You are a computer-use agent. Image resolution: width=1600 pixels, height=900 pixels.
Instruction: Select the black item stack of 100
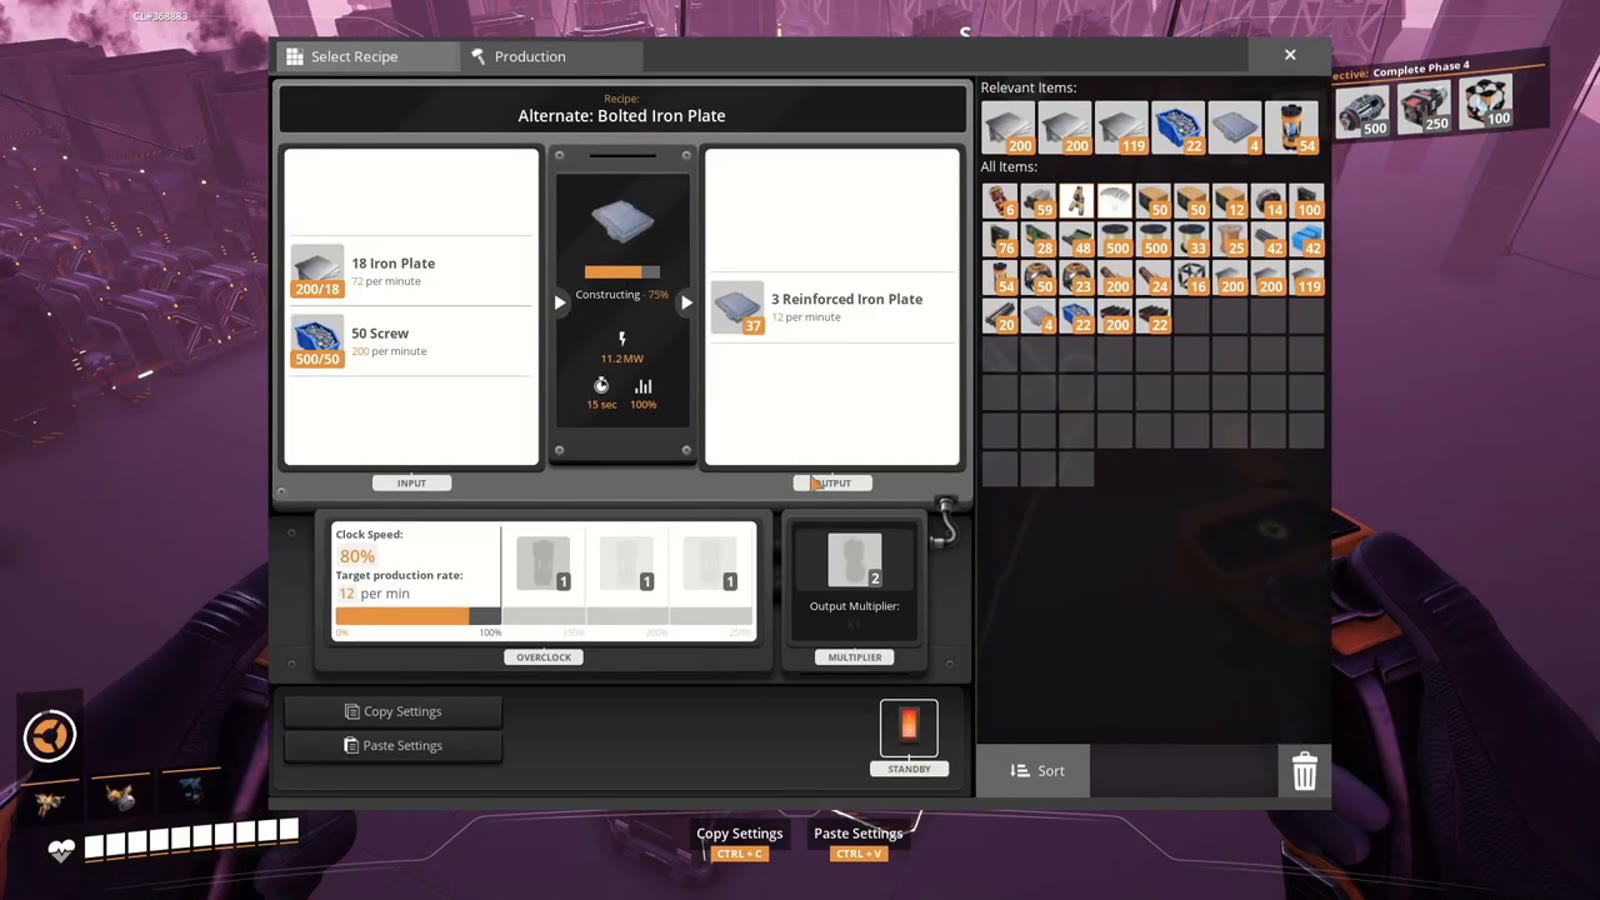pos(1306,201)
